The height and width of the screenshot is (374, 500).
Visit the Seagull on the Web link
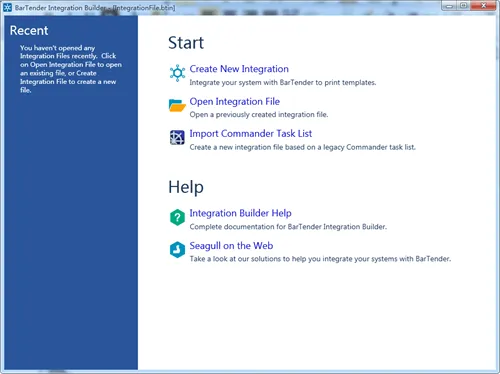(231, 246)
